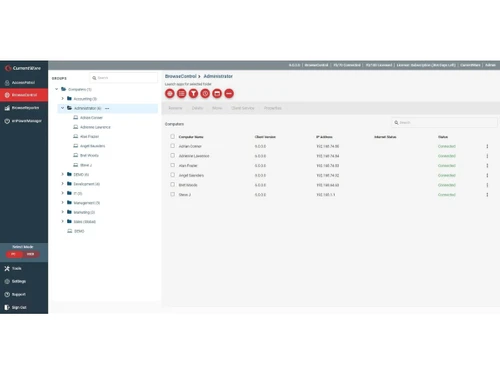Open Support from the sidebar
The height and width of the screenshot is (375, 500).
point(15,294)
